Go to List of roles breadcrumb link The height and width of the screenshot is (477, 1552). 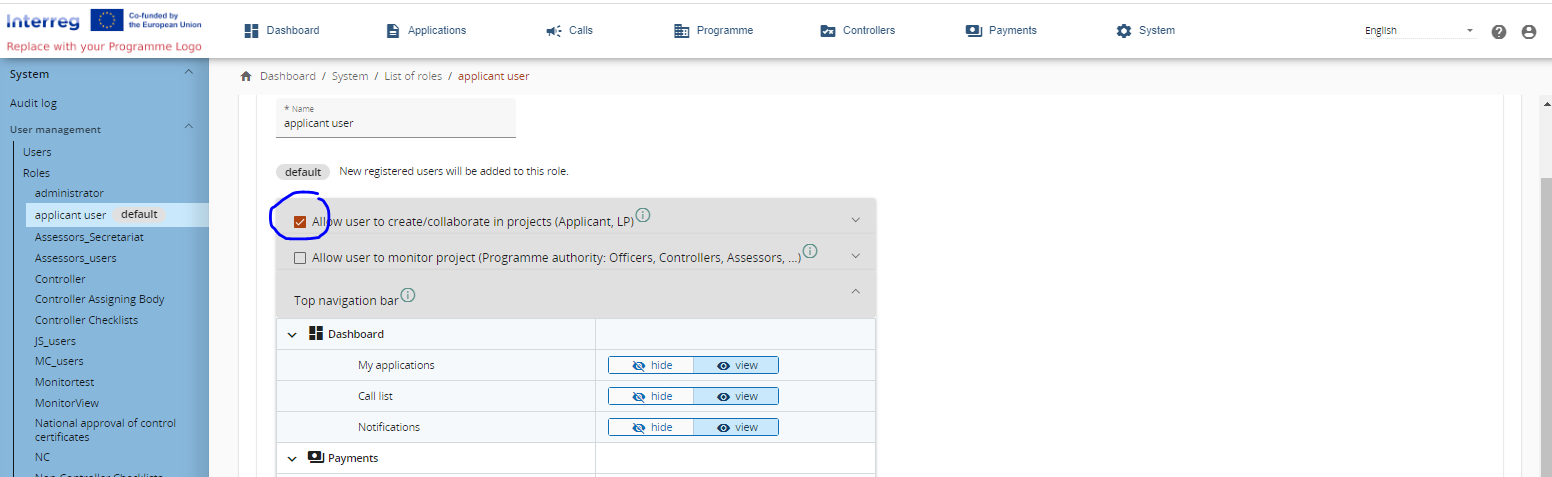point(413,77)
